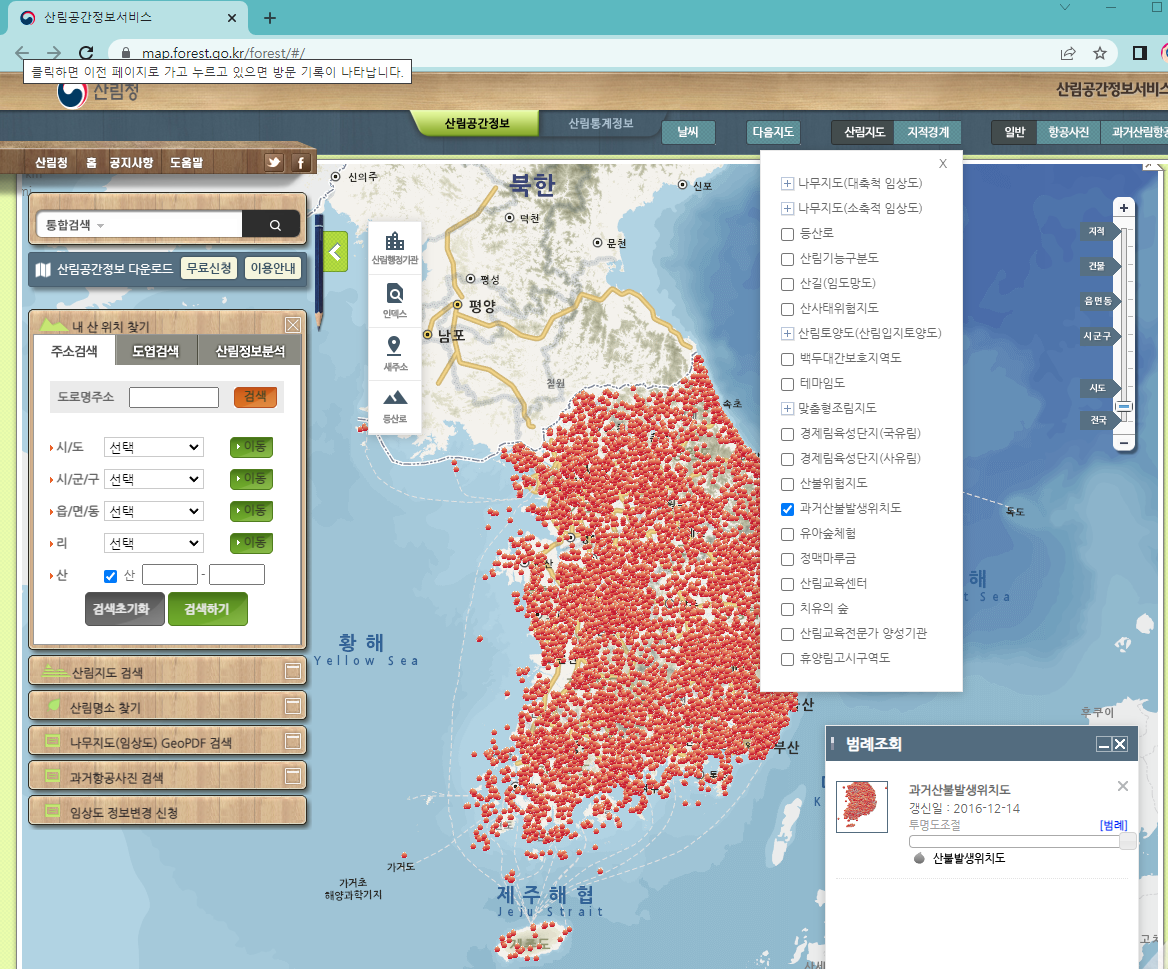Open browser side panel icon
The width and height of the screenshot is (1168, 969).
[1140, 53]
